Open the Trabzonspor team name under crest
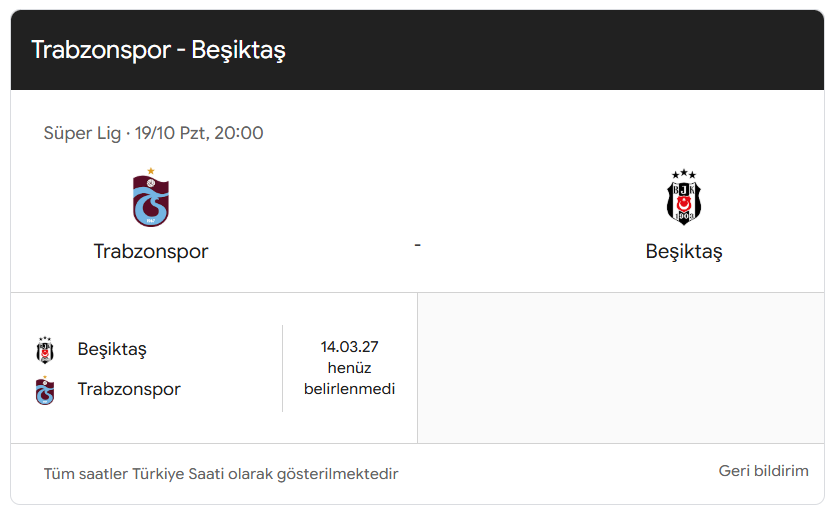 (x=151, y=252)
